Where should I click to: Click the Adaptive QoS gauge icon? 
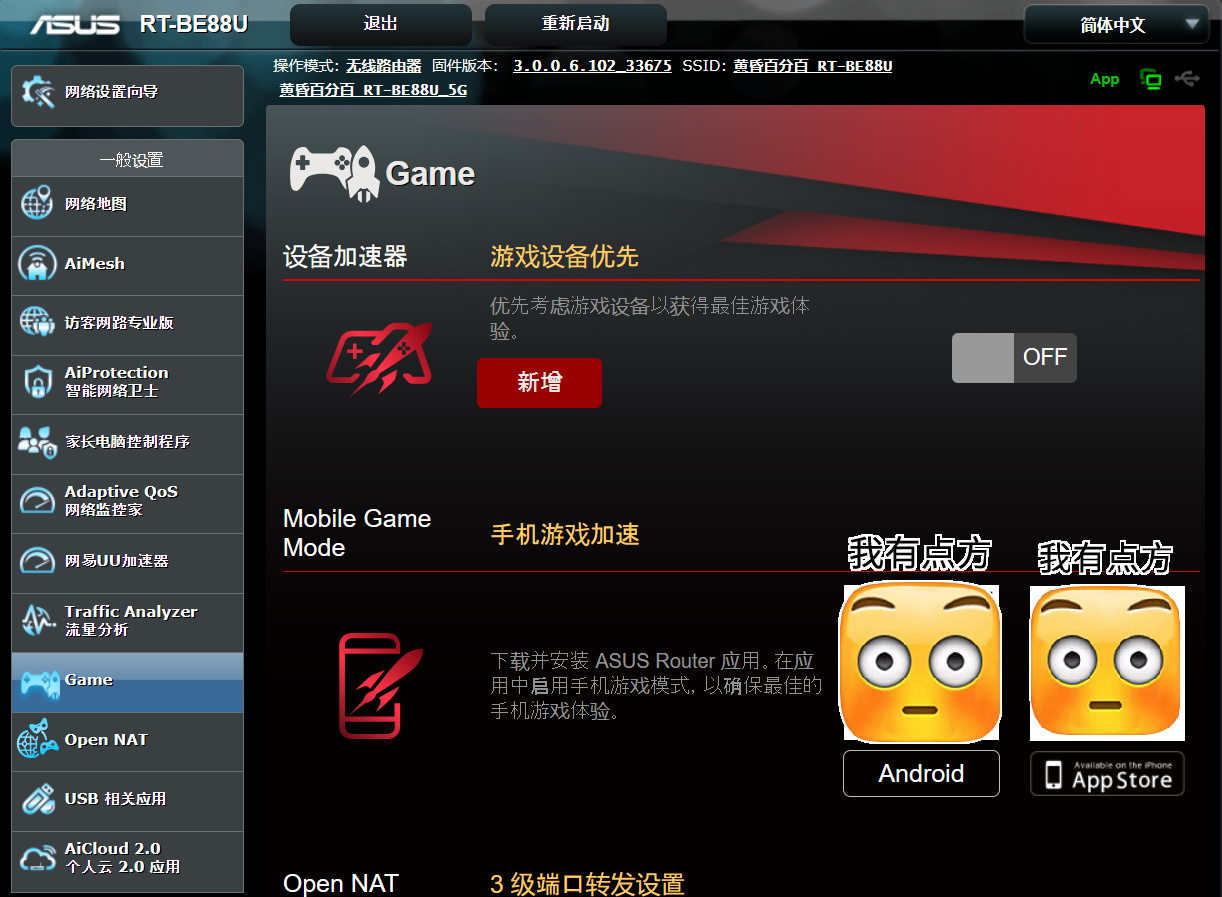tap(37, 500)
